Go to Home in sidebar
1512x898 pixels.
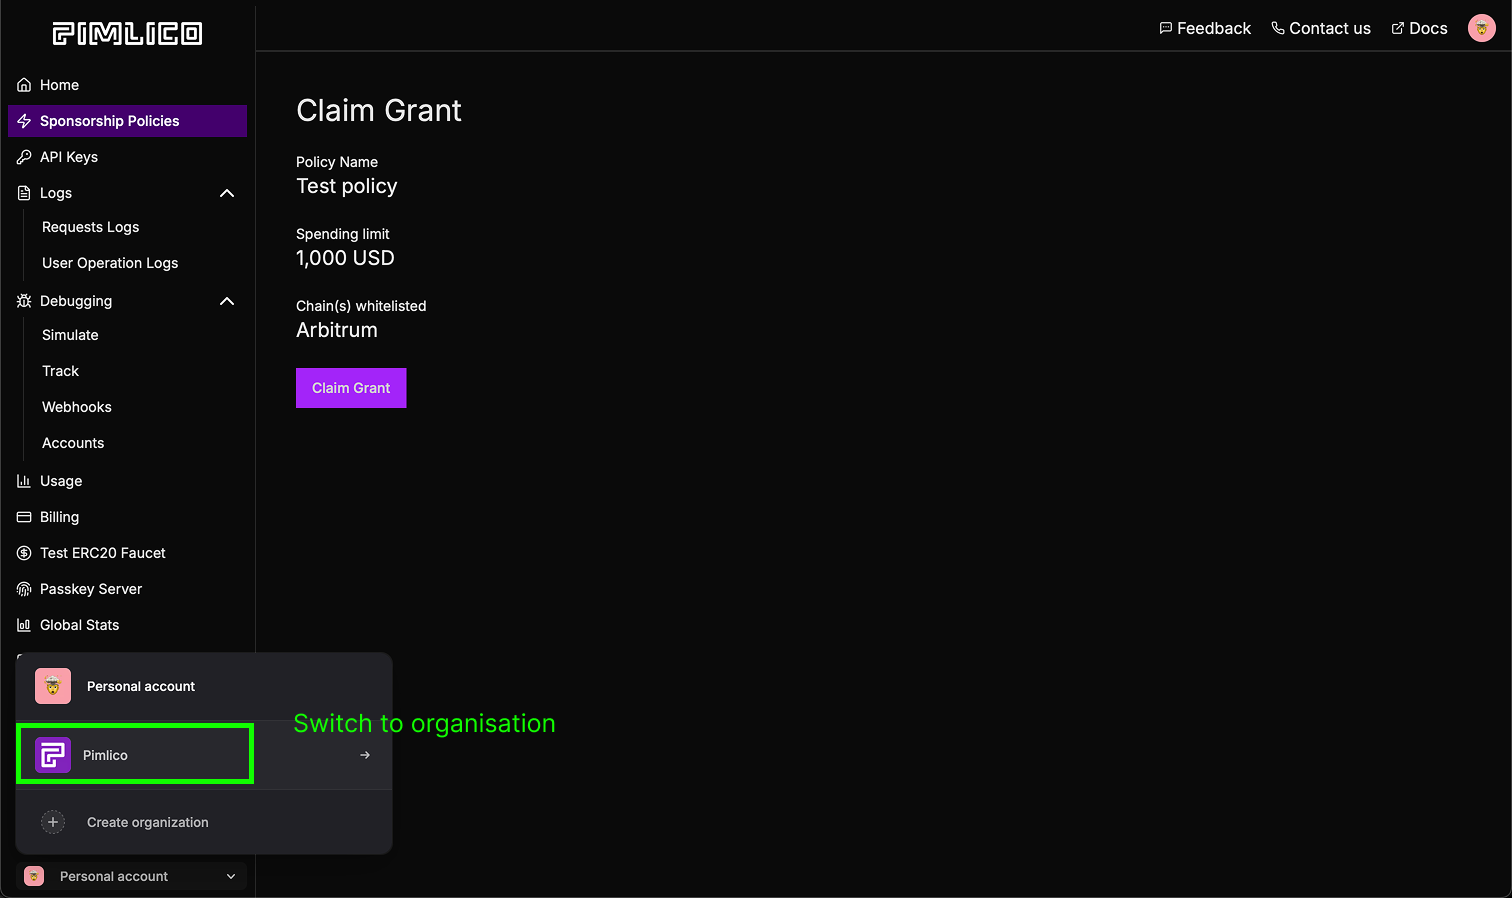pyautogui.click(x=127, y=85)
